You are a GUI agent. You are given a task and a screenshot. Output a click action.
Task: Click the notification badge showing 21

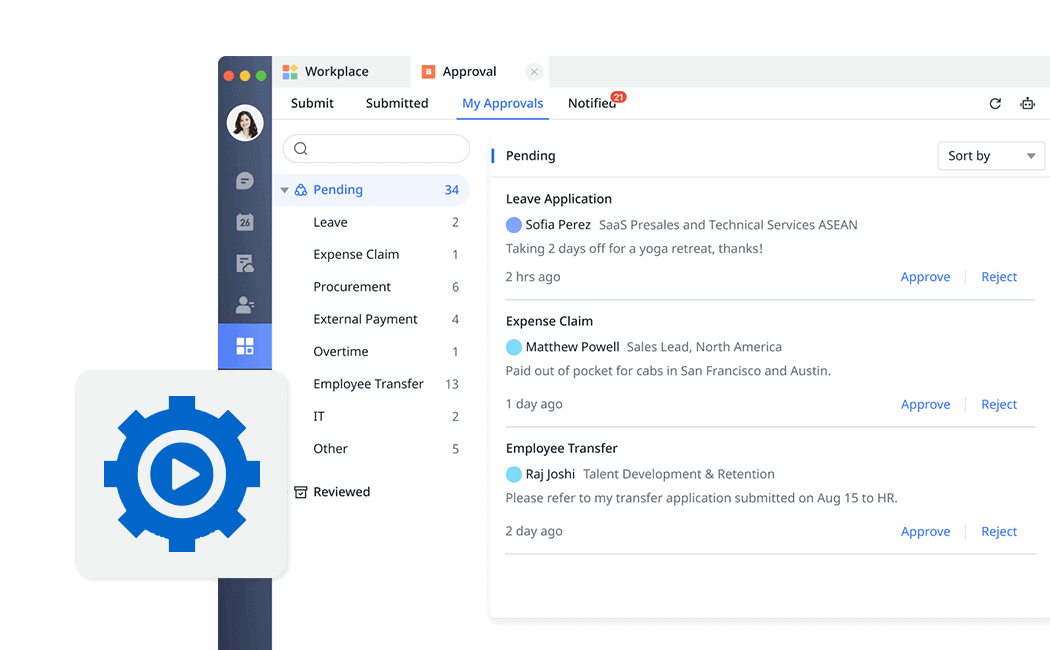pyautogui.click(x=619, y=97)
